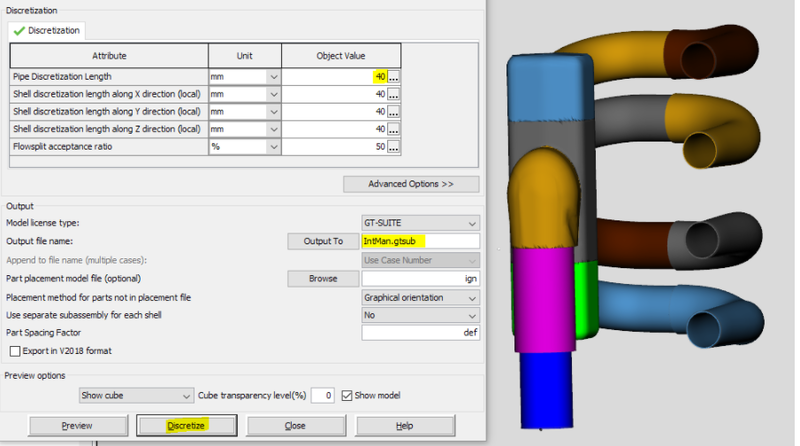
Task: Open the Show cube preview dropdown
Action: click(136, 395)
